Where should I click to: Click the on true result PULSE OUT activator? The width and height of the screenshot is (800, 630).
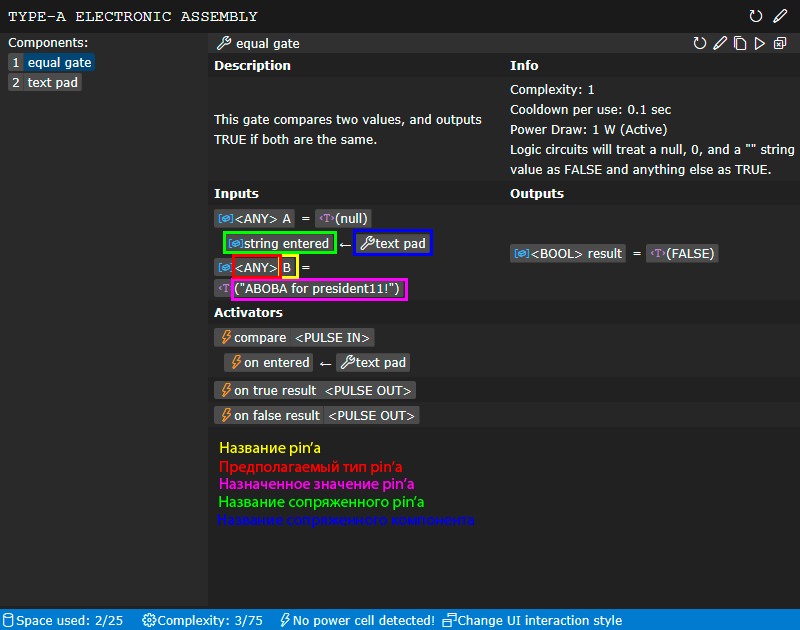(315, 391)
